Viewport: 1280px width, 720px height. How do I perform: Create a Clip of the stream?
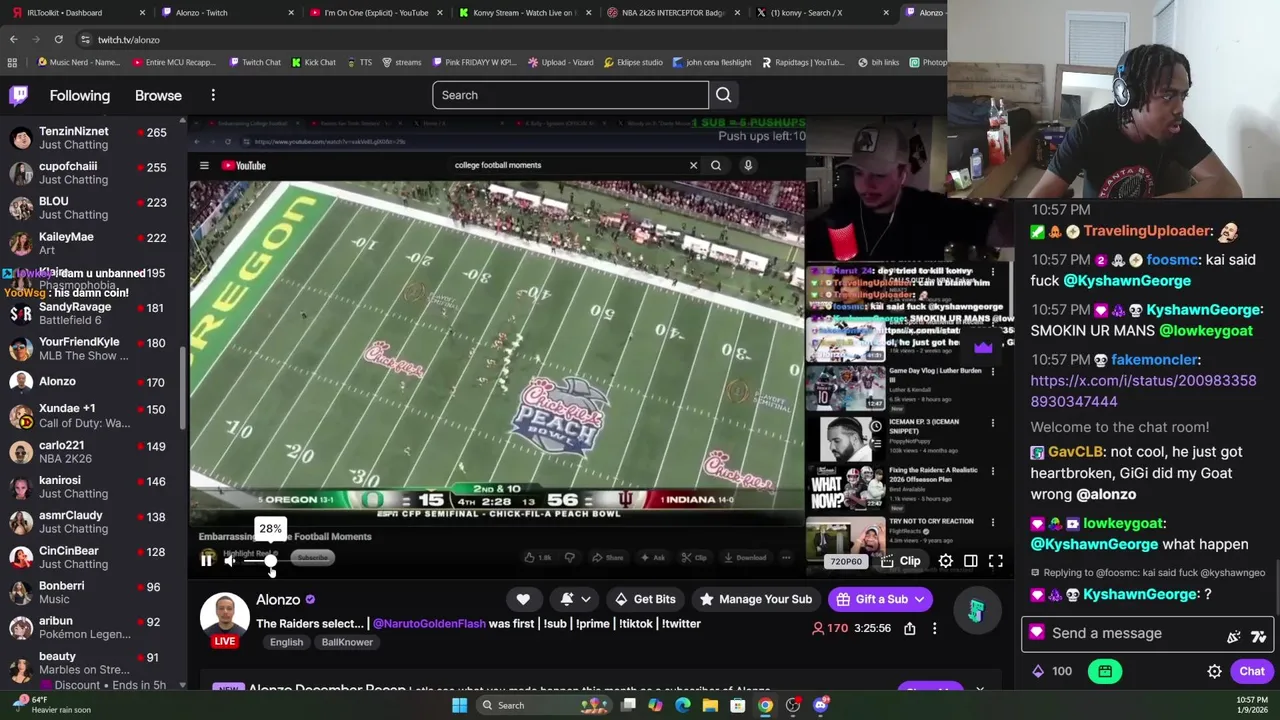pyautogui.click(x=901, y=561)
